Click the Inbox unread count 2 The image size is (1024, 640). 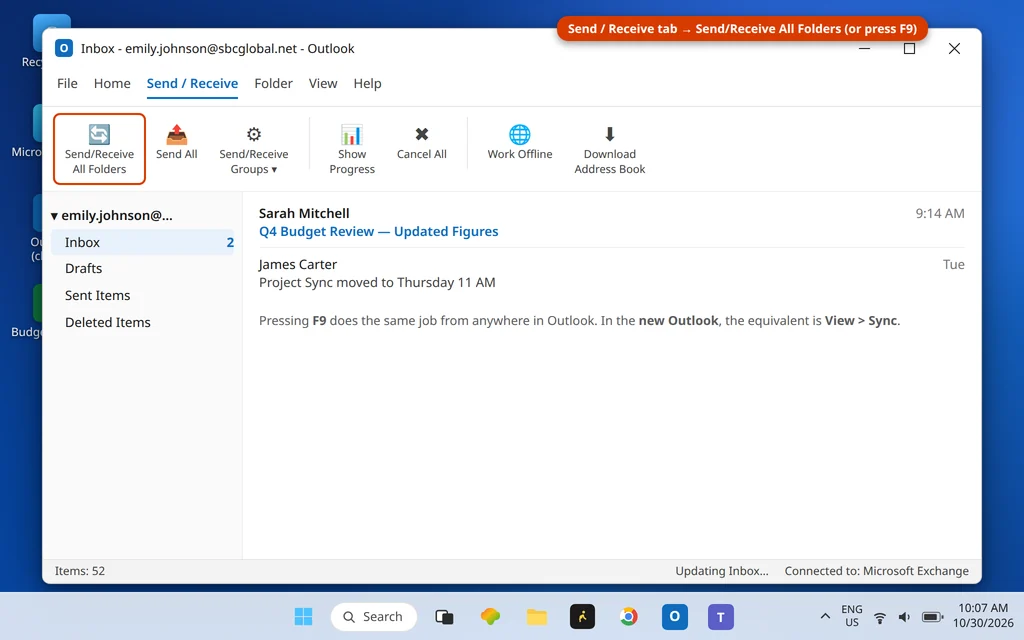coord(230,242)
